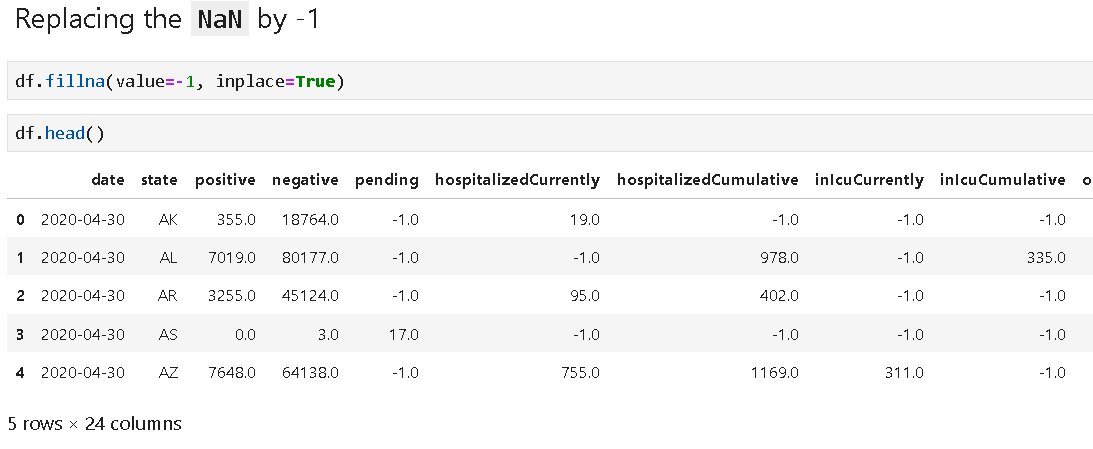Click the 'hospitalizedCurrently' column header
This screenshot has height=449, width=1093.
tap(517, 180)
